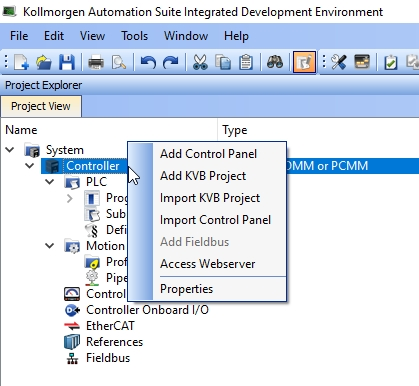Click the Motion folder gear icon

click(x=72, y=246)
